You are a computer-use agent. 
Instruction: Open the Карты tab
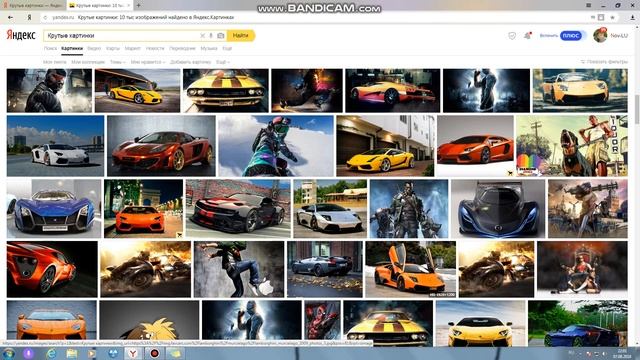click(x=113, y=49)
